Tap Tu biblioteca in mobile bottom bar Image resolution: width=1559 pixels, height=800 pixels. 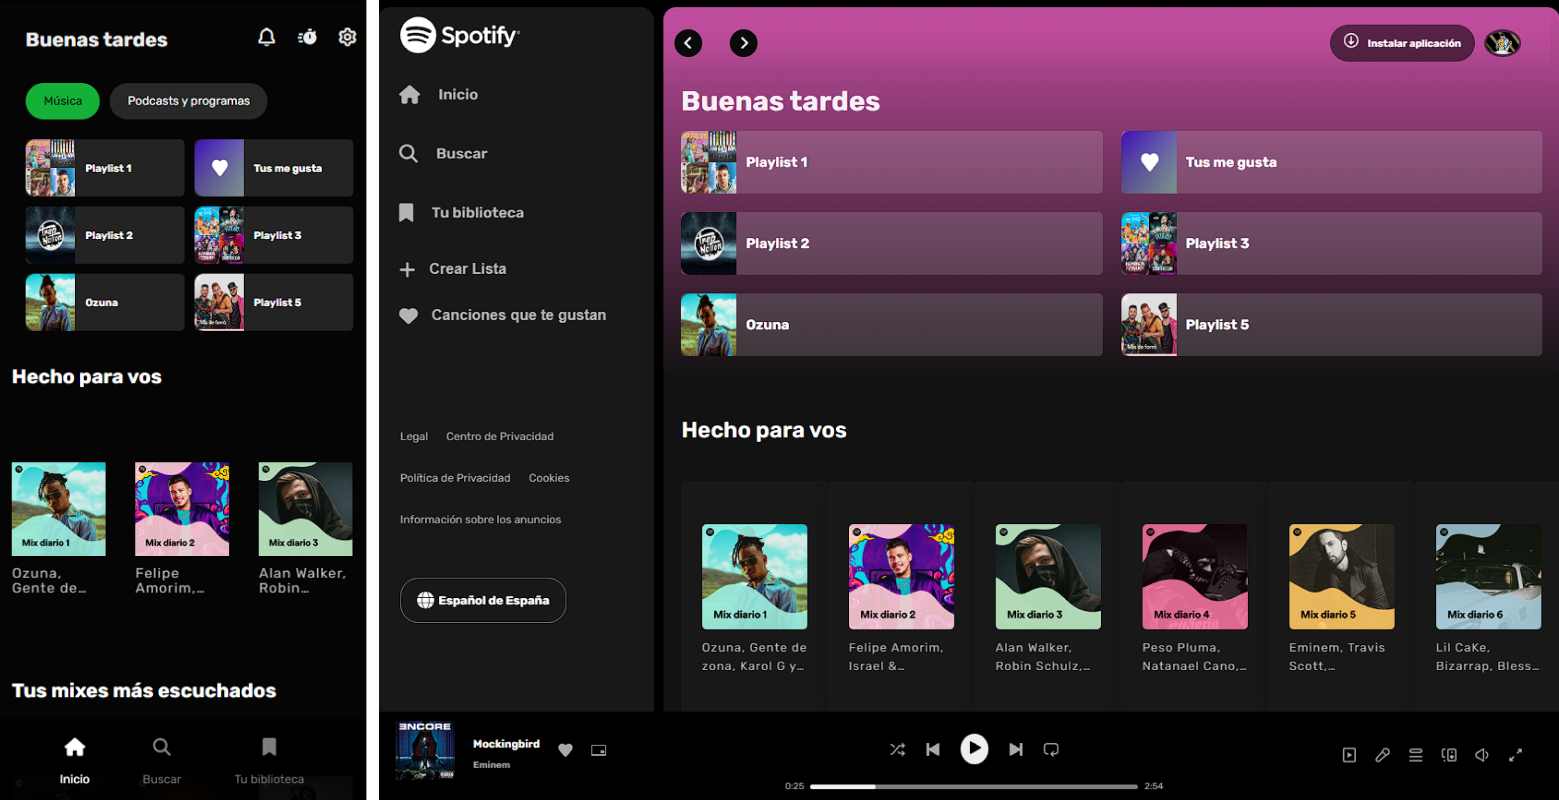pos(269,761)
